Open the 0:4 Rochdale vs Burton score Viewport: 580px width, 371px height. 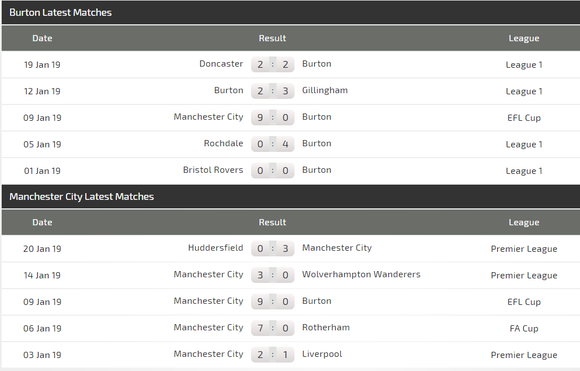(x=273, y=144)
